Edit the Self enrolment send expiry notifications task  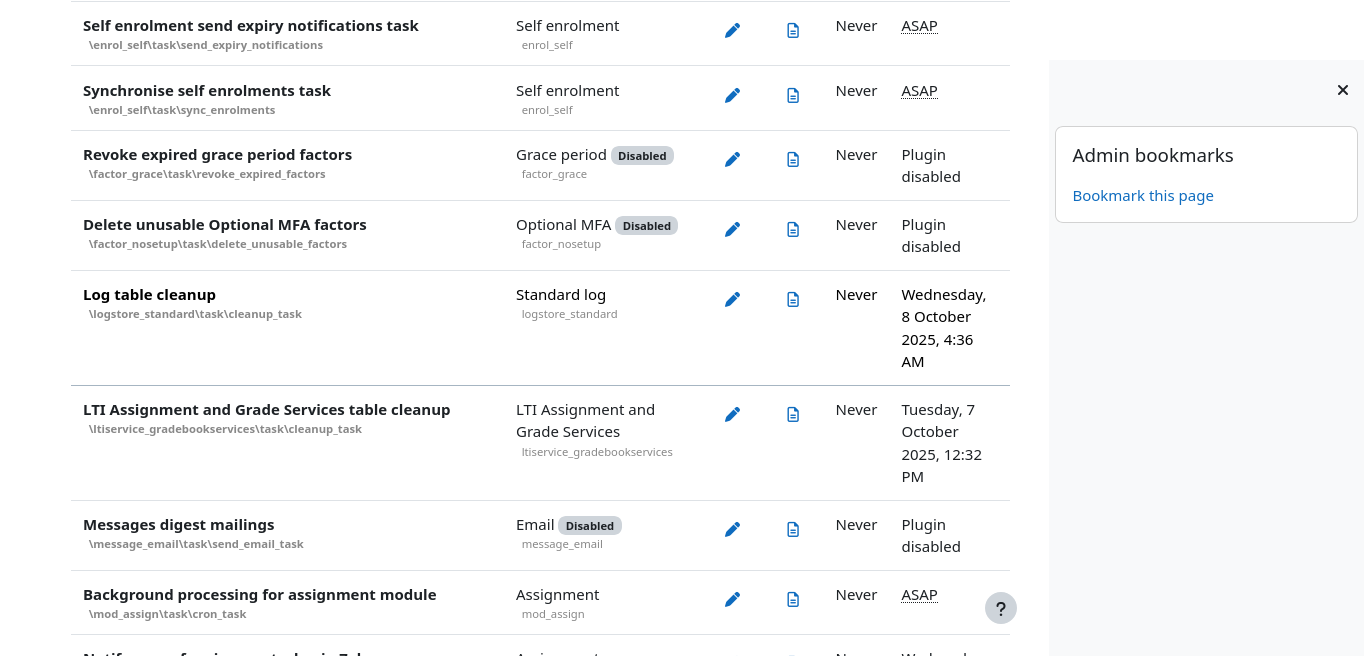click(x=732, y=30)
